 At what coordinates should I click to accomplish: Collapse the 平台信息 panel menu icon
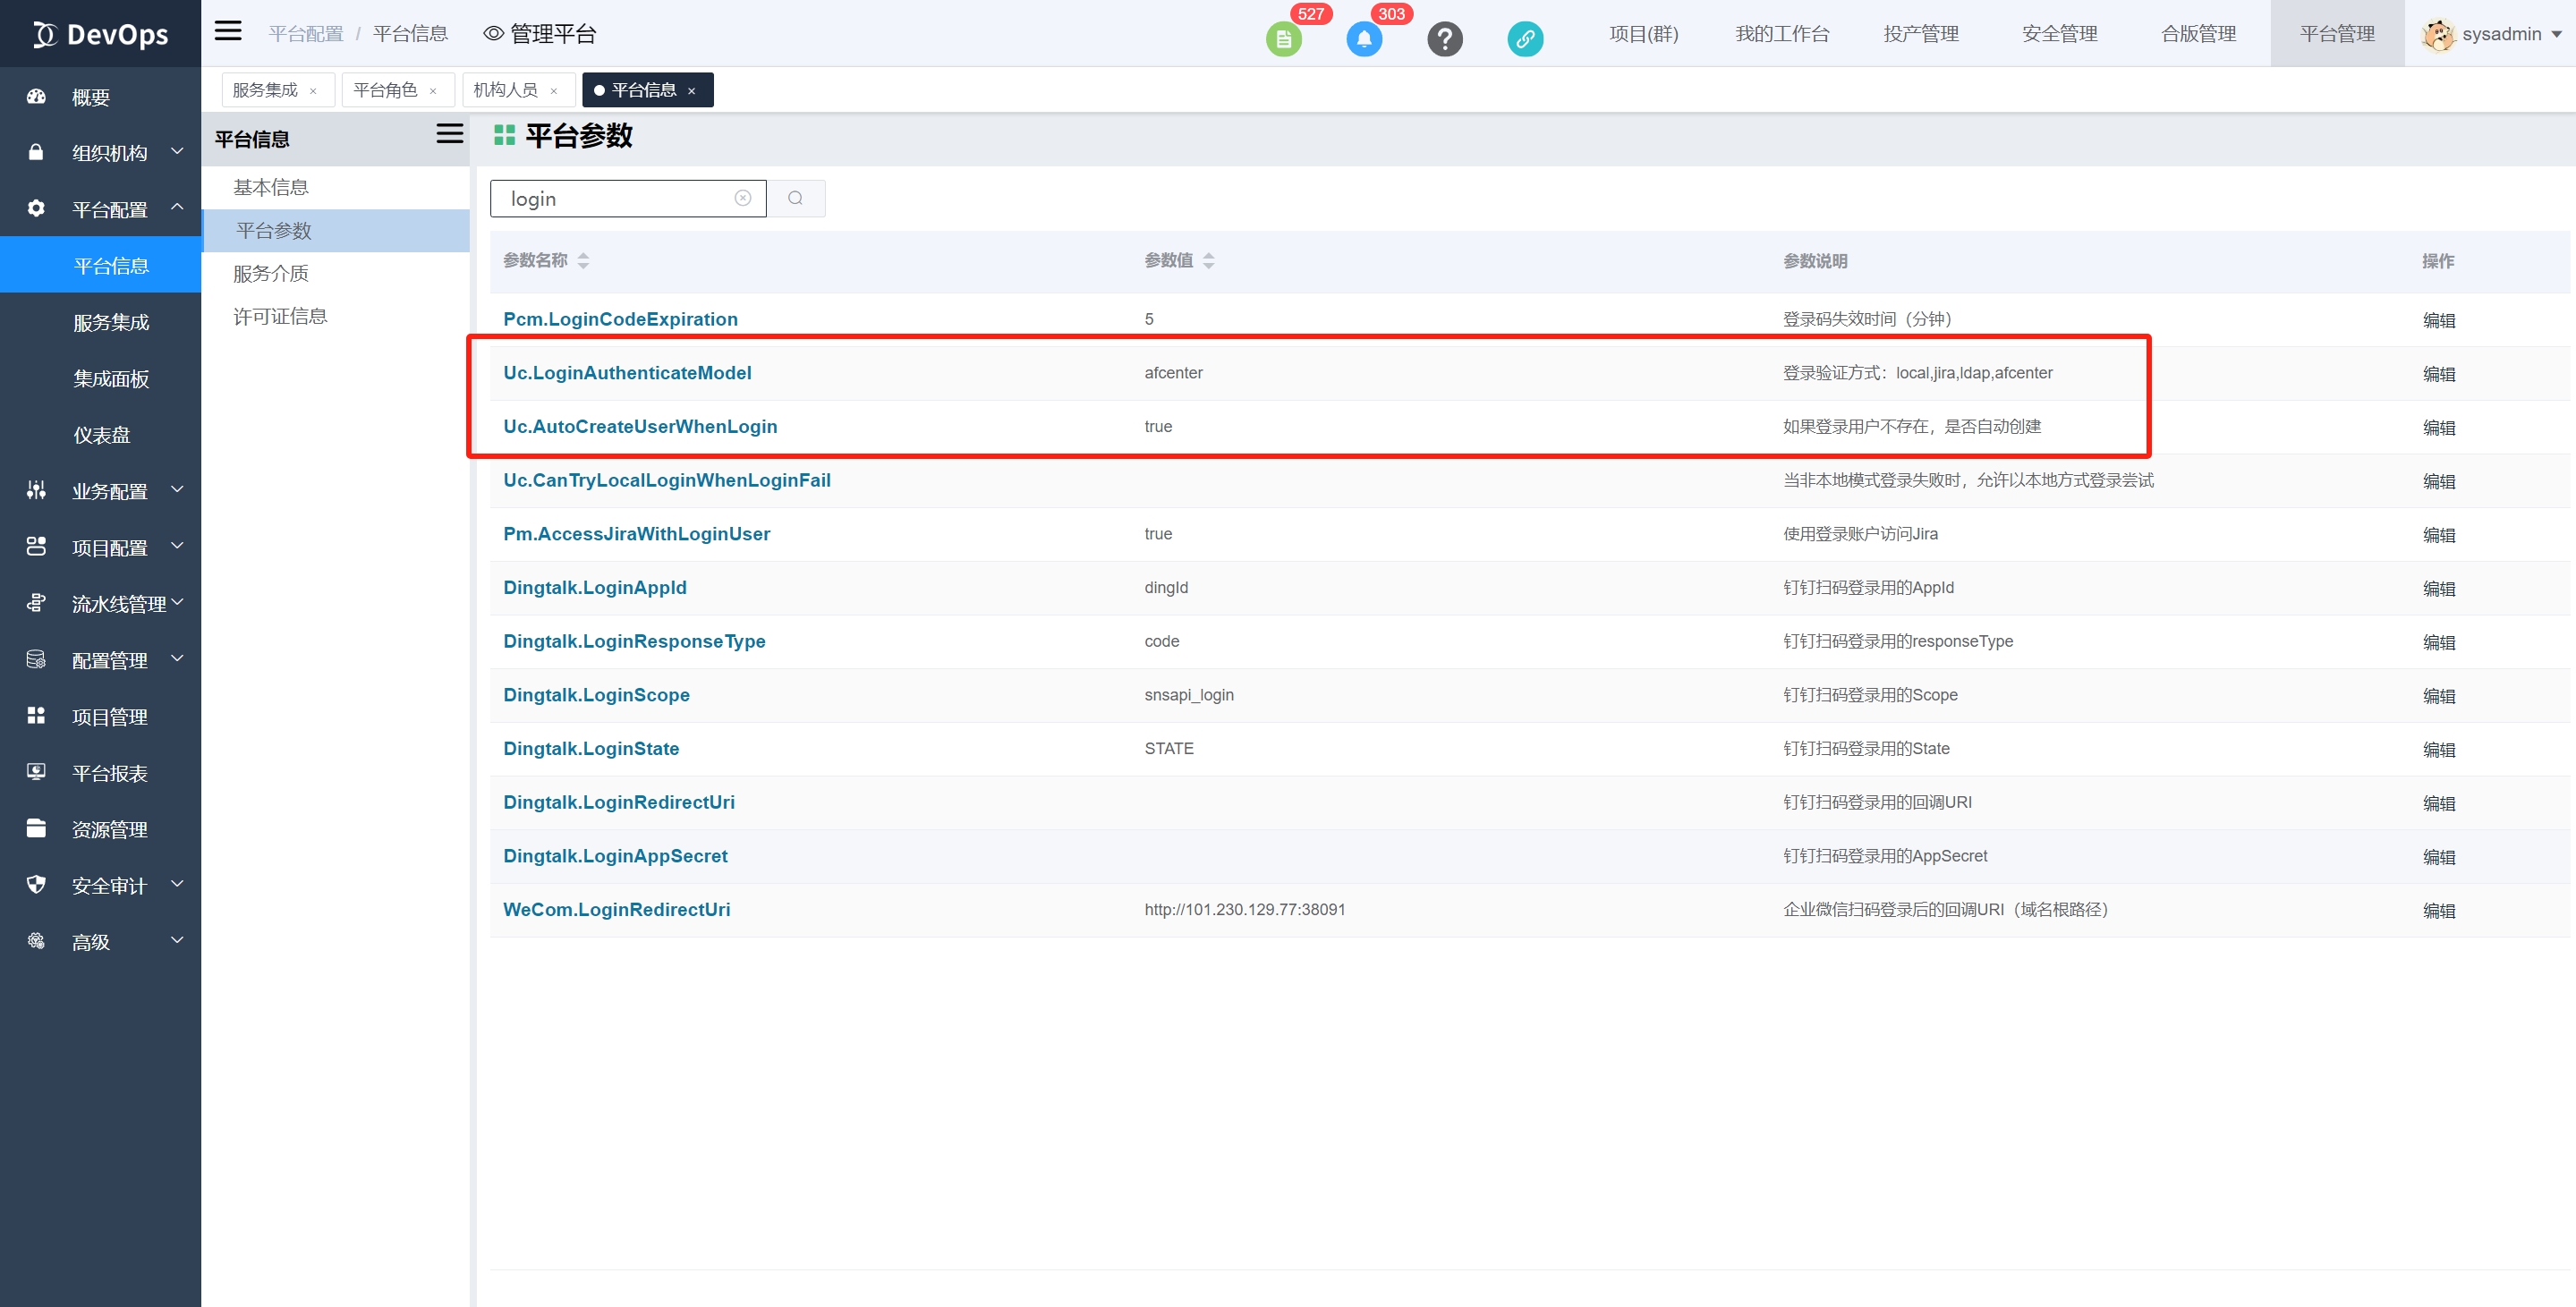coord(449,134)
